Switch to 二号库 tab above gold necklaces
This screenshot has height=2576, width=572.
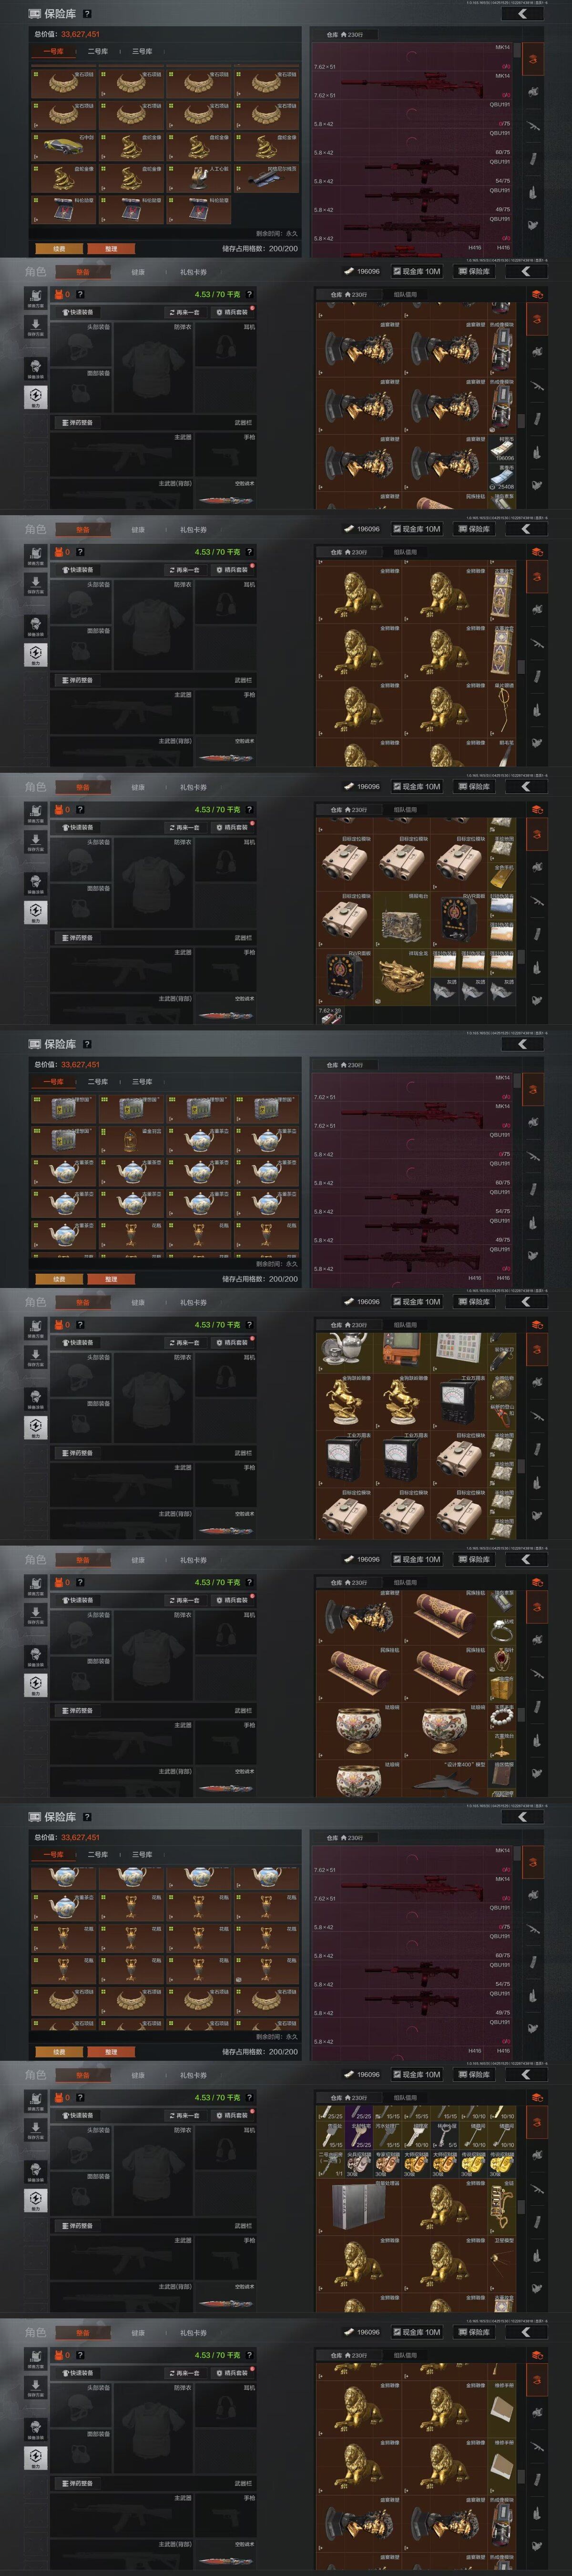(97, 51)
